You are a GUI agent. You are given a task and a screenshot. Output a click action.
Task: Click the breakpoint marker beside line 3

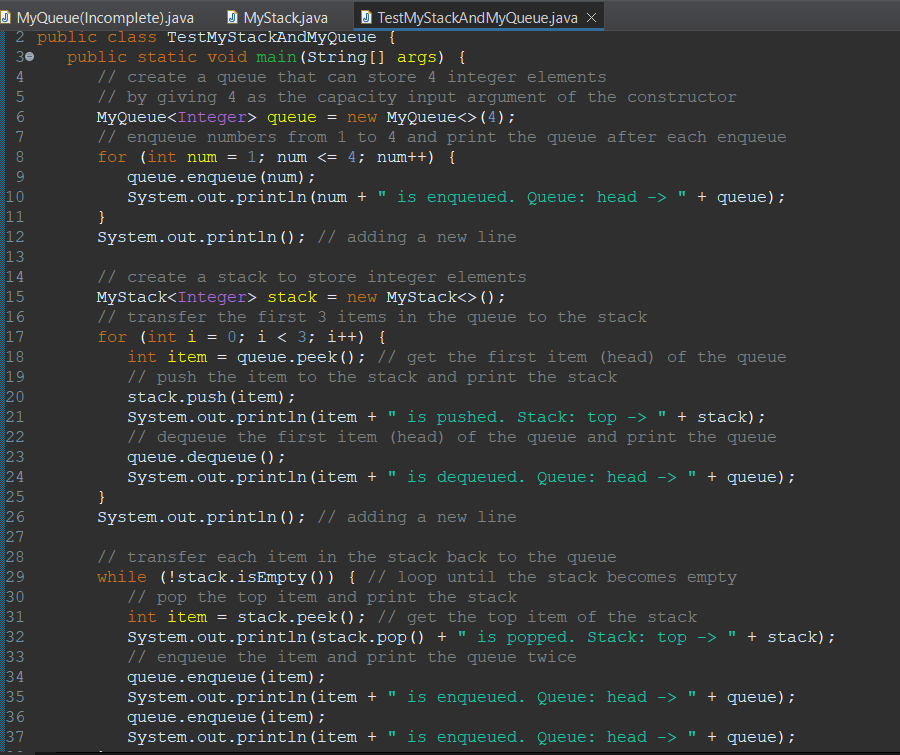click(27, 57)
